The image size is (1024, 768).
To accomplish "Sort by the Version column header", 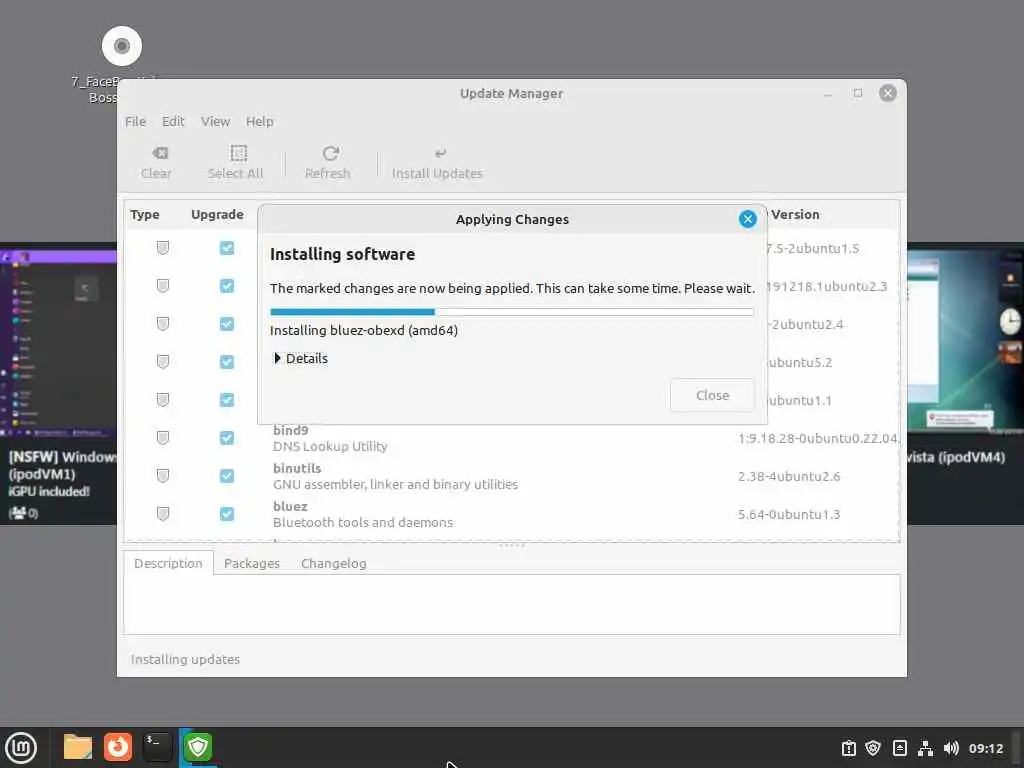I will click(x=795, y=214).
